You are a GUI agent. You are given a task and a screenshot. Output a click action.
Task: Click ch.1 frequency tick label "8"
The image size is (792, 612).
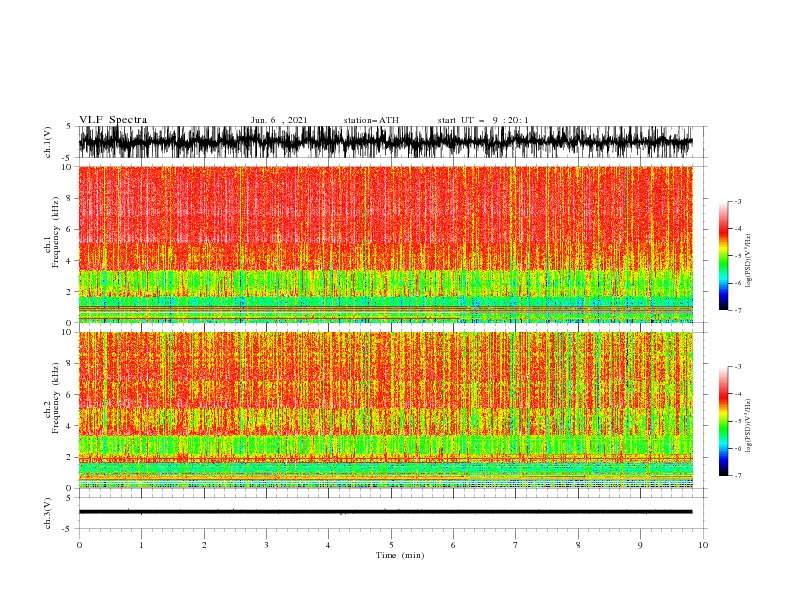(x=70, y=198)
